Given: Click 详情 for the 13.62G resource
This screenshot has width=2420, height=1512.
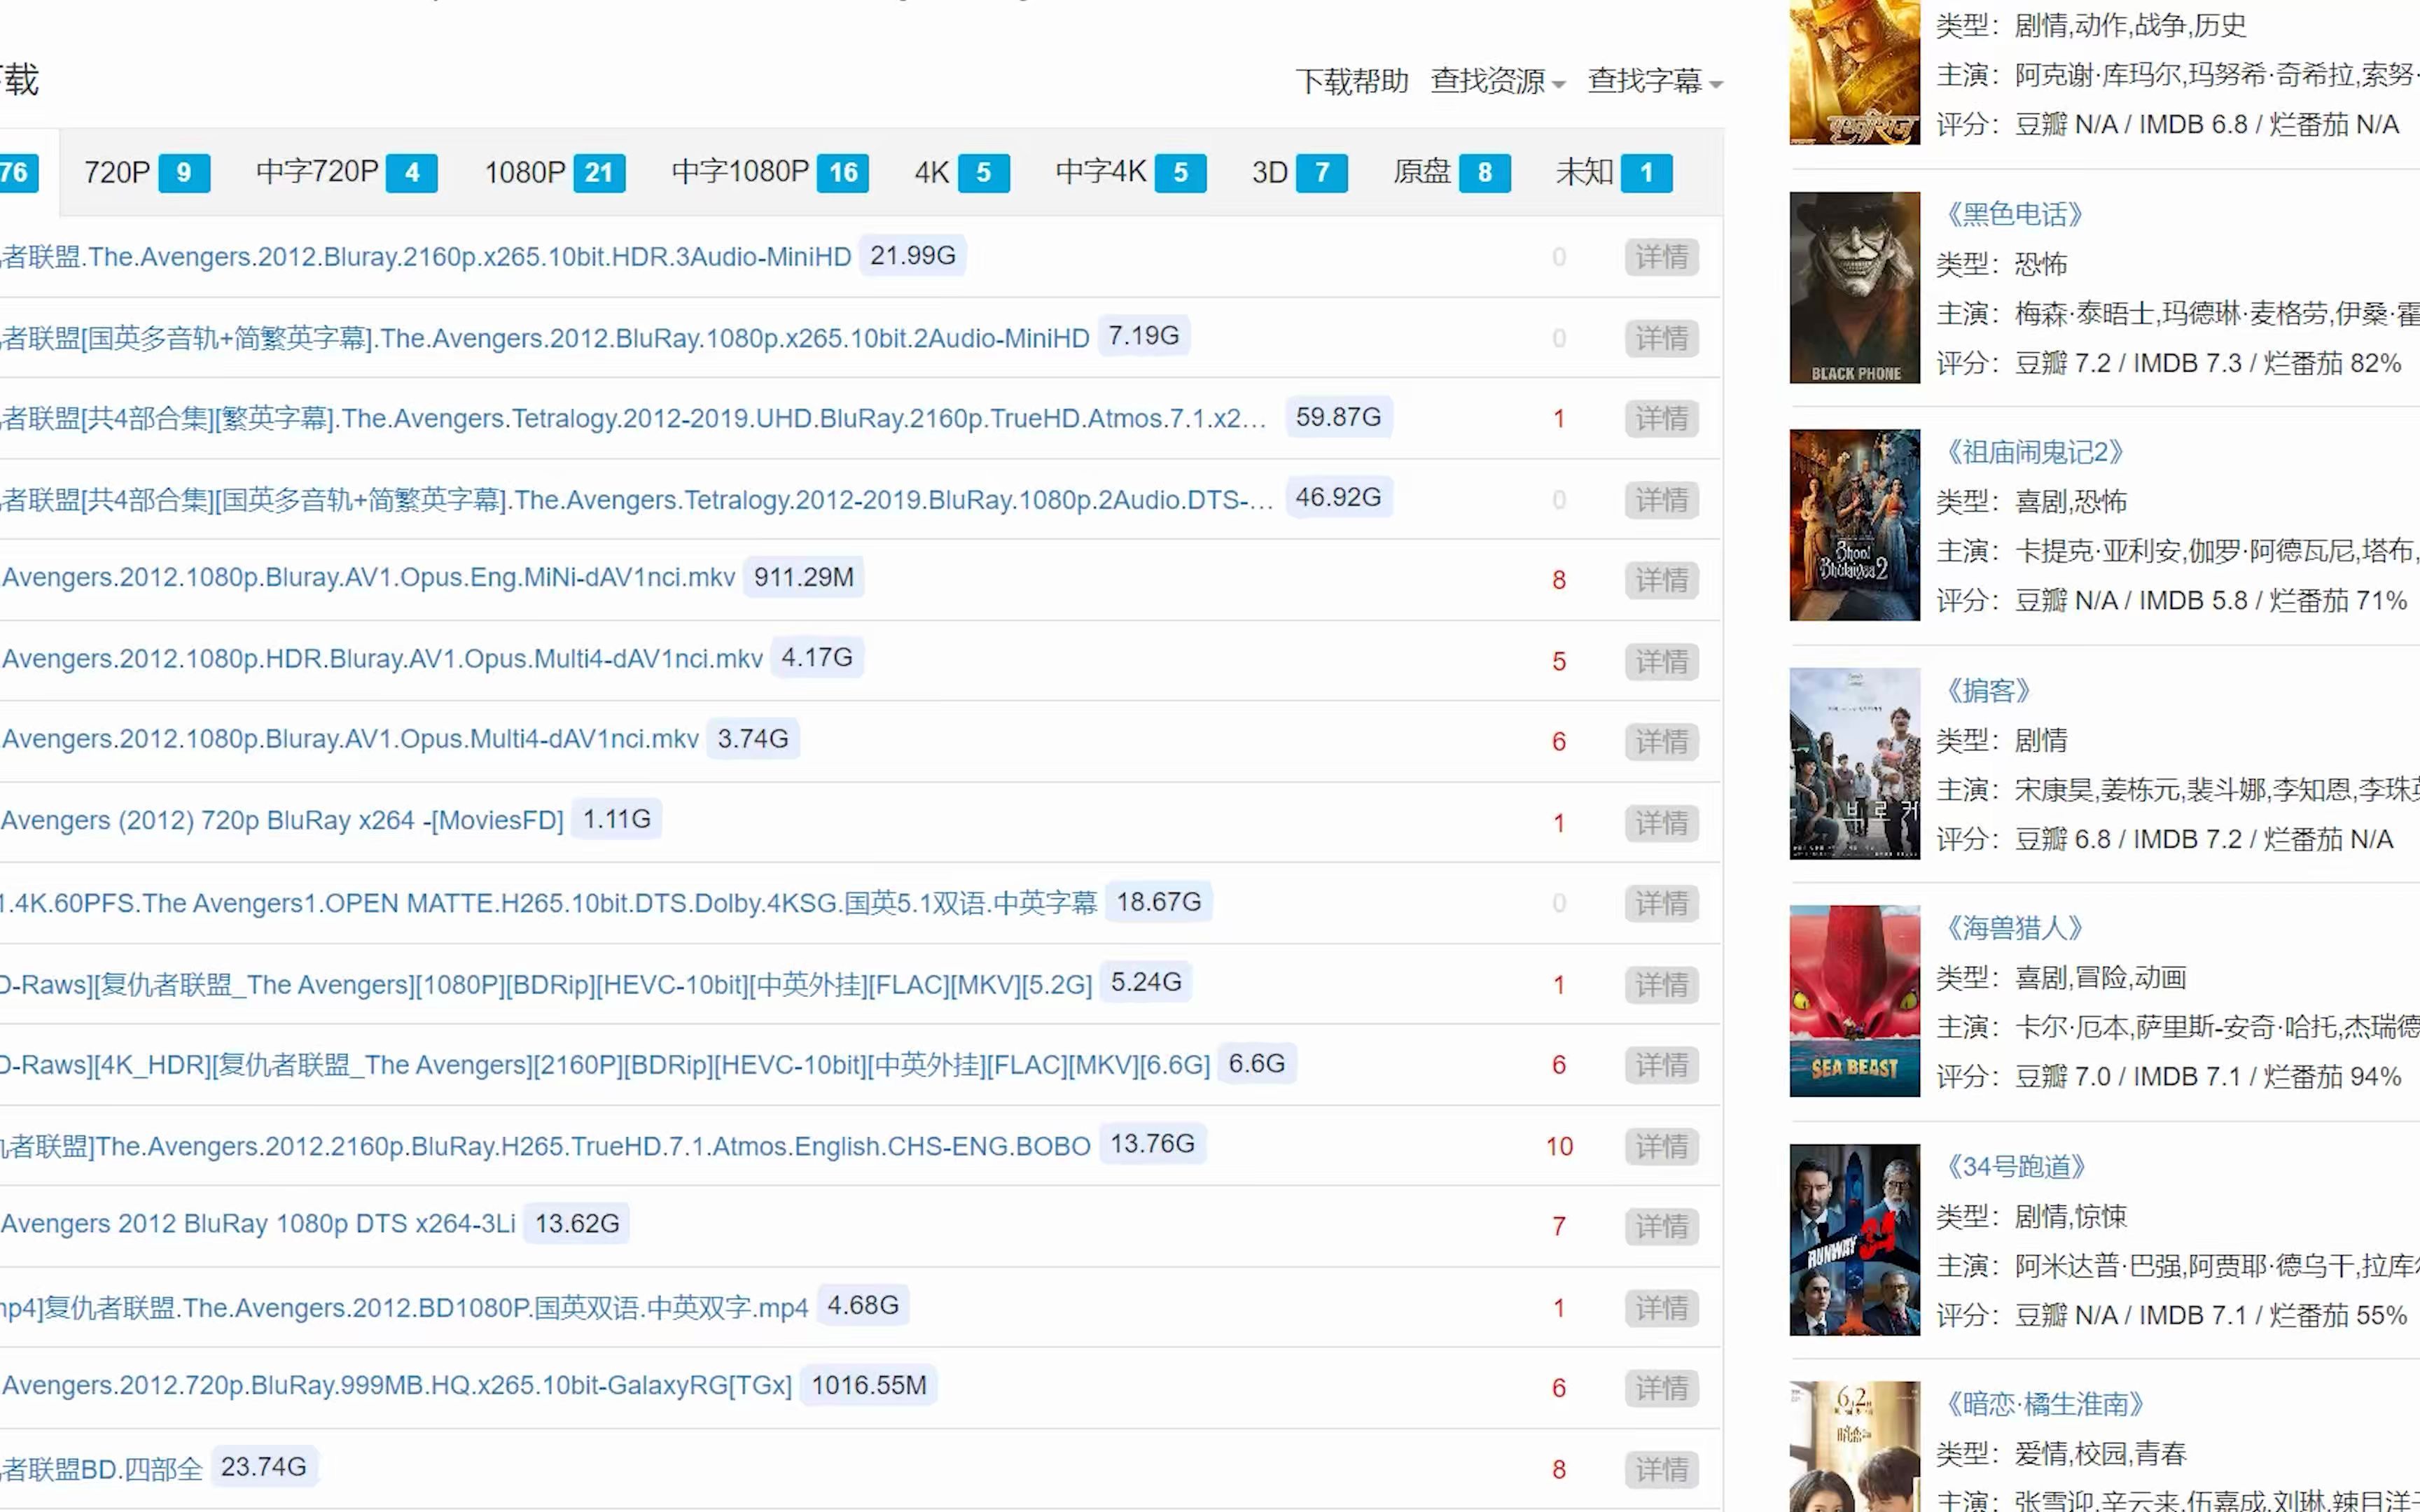Looking at the screenshot, I should coord(1661,1226).
